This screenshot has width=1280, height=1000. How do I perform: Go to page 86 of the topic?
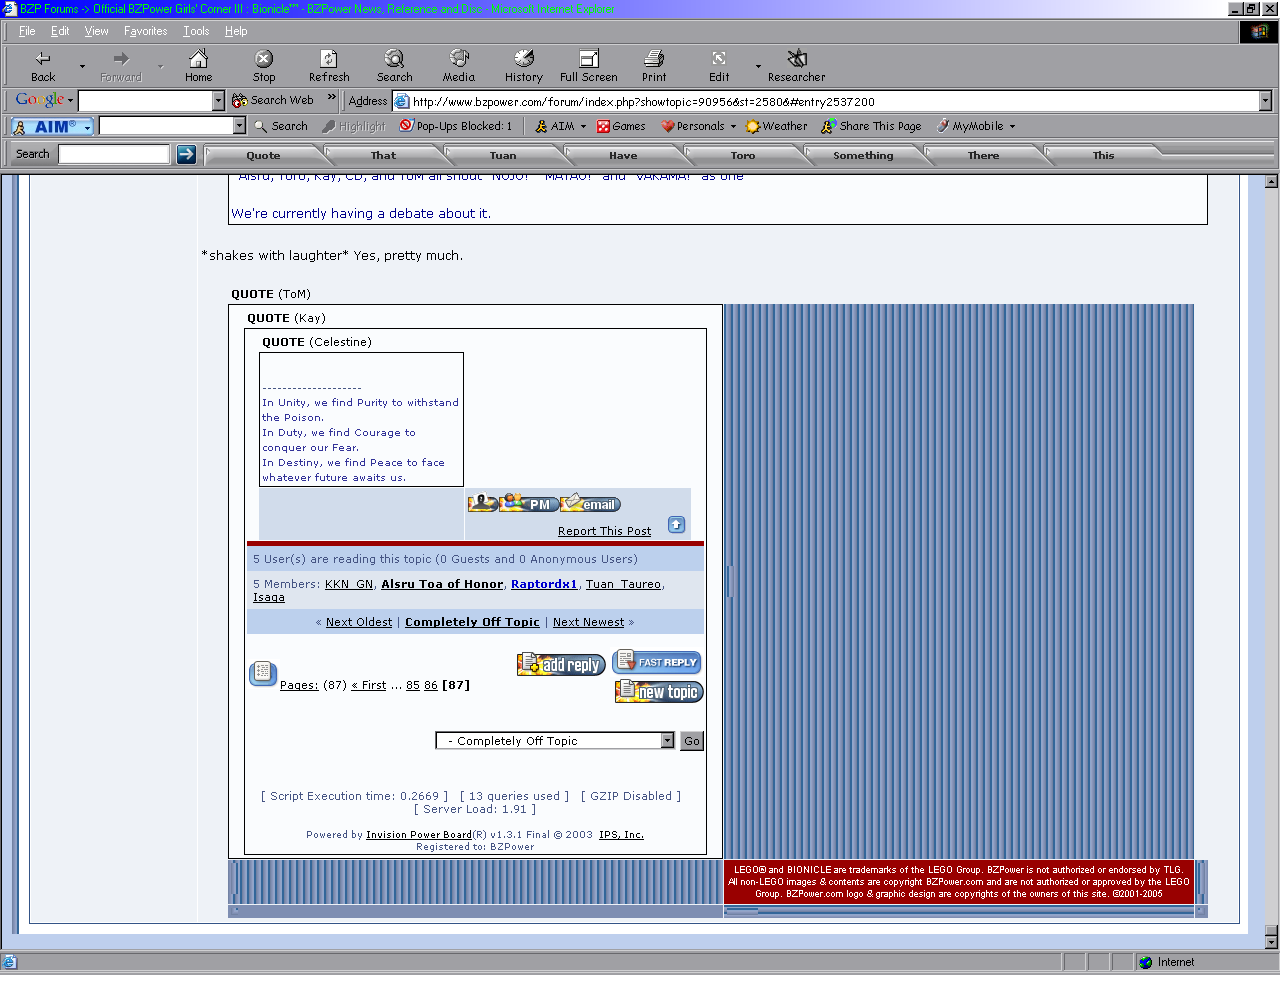coord(431,685)
